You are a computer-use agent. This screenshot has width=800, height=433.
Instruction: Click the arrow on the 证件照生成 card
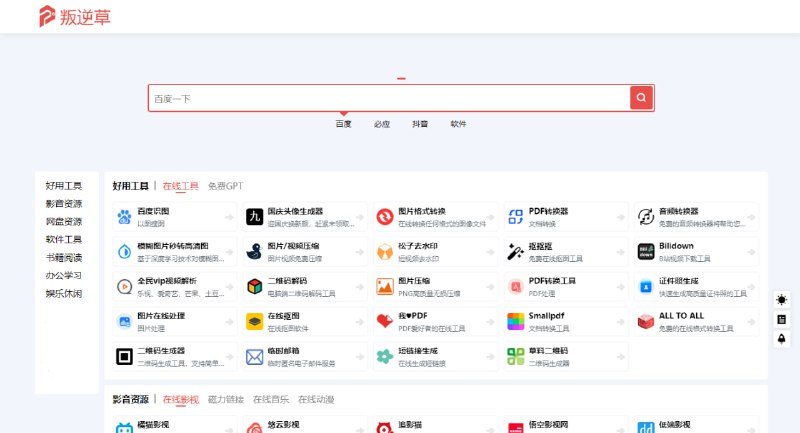pyautogui.click(x=751, y=287)
